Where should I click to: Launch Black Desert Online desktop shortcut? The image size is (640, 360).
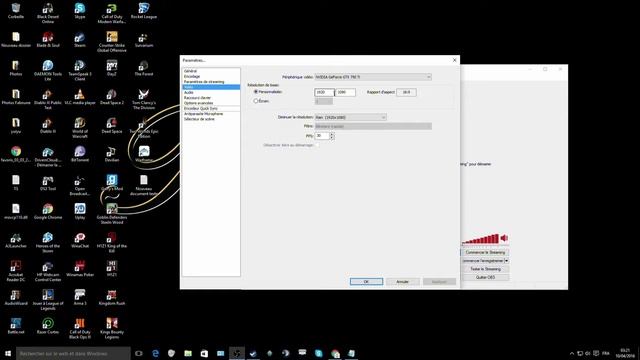(48, 13)
